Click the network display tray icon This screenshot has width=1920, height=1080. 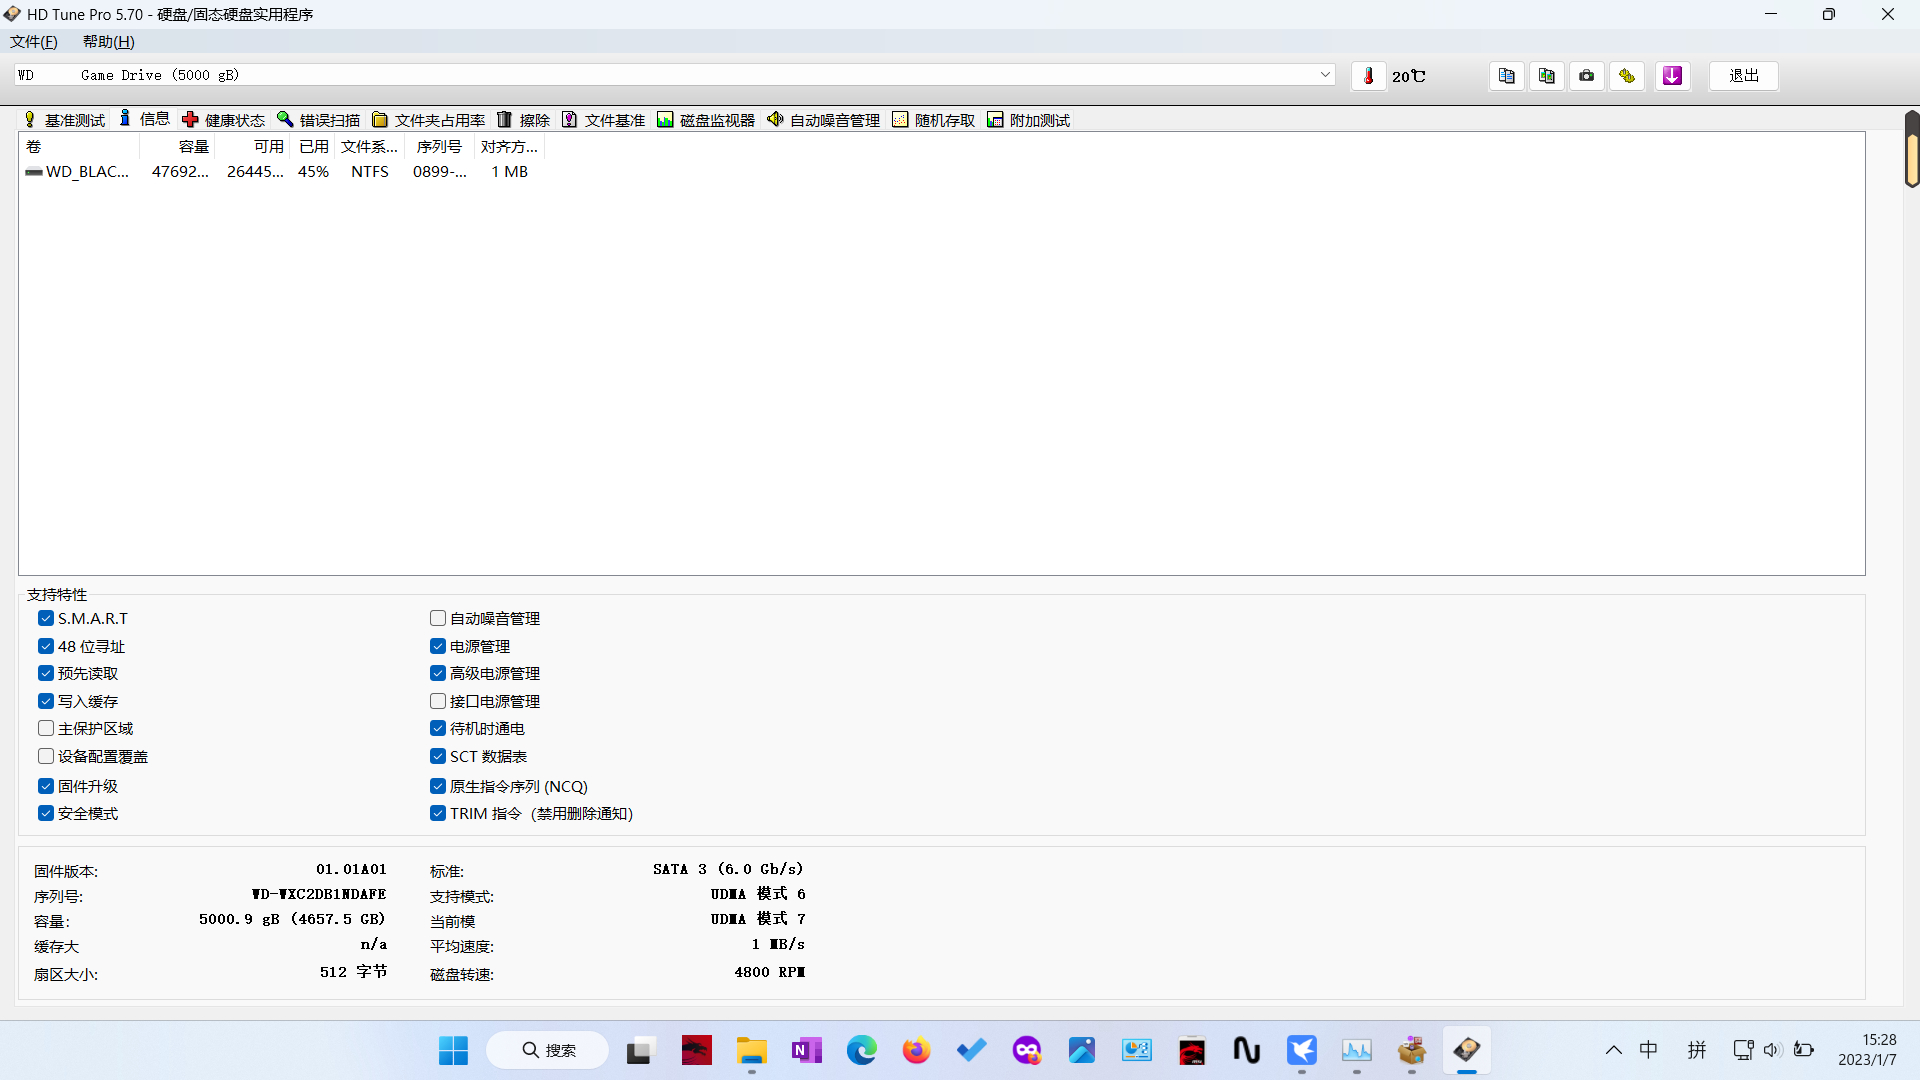click(1743, 1050)
